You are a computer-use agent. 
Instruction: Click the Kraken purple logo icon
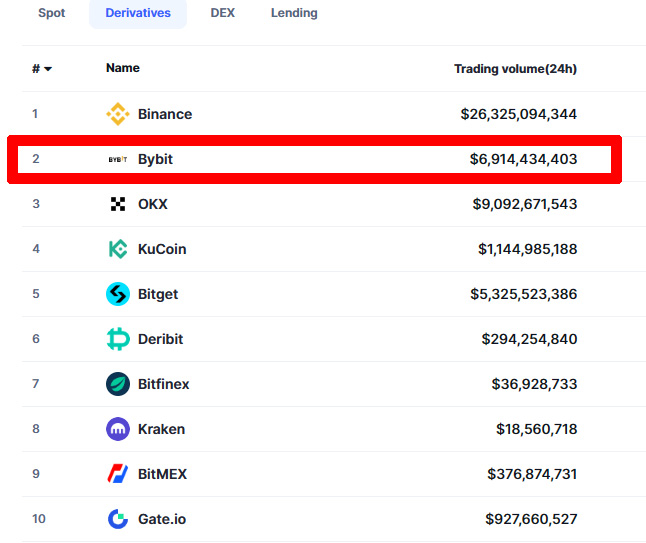pyautogui.click(x=118, y=429)
